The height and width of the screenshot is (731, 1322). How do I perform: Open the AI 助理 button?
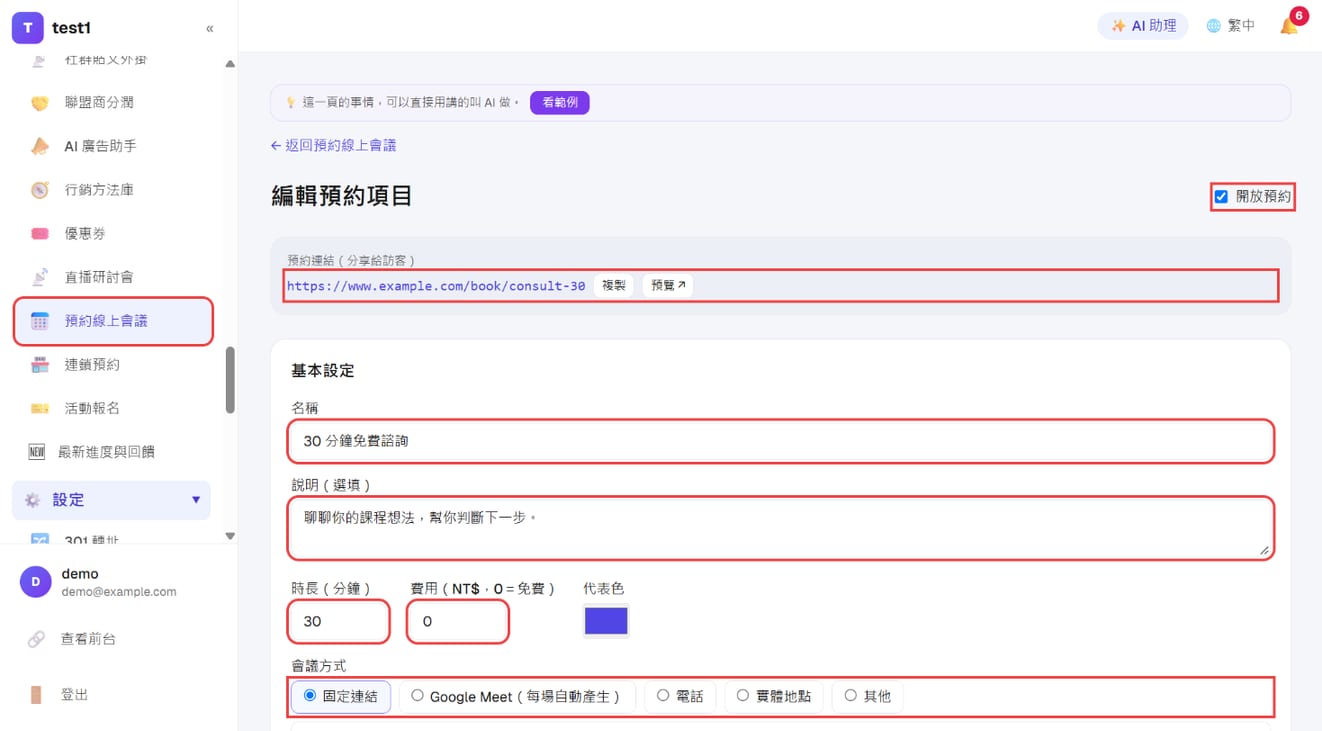click(1143, 26)
